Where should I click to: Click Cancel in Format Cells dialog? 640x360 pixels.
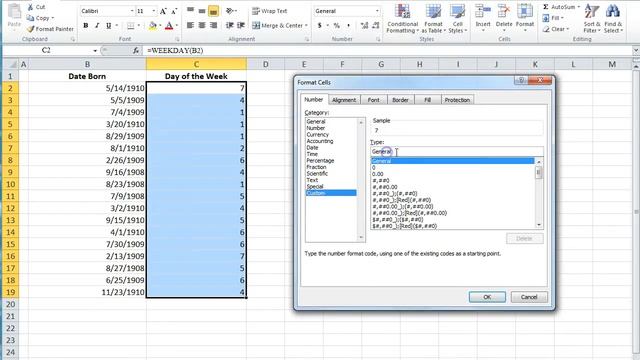coord(529,297)
